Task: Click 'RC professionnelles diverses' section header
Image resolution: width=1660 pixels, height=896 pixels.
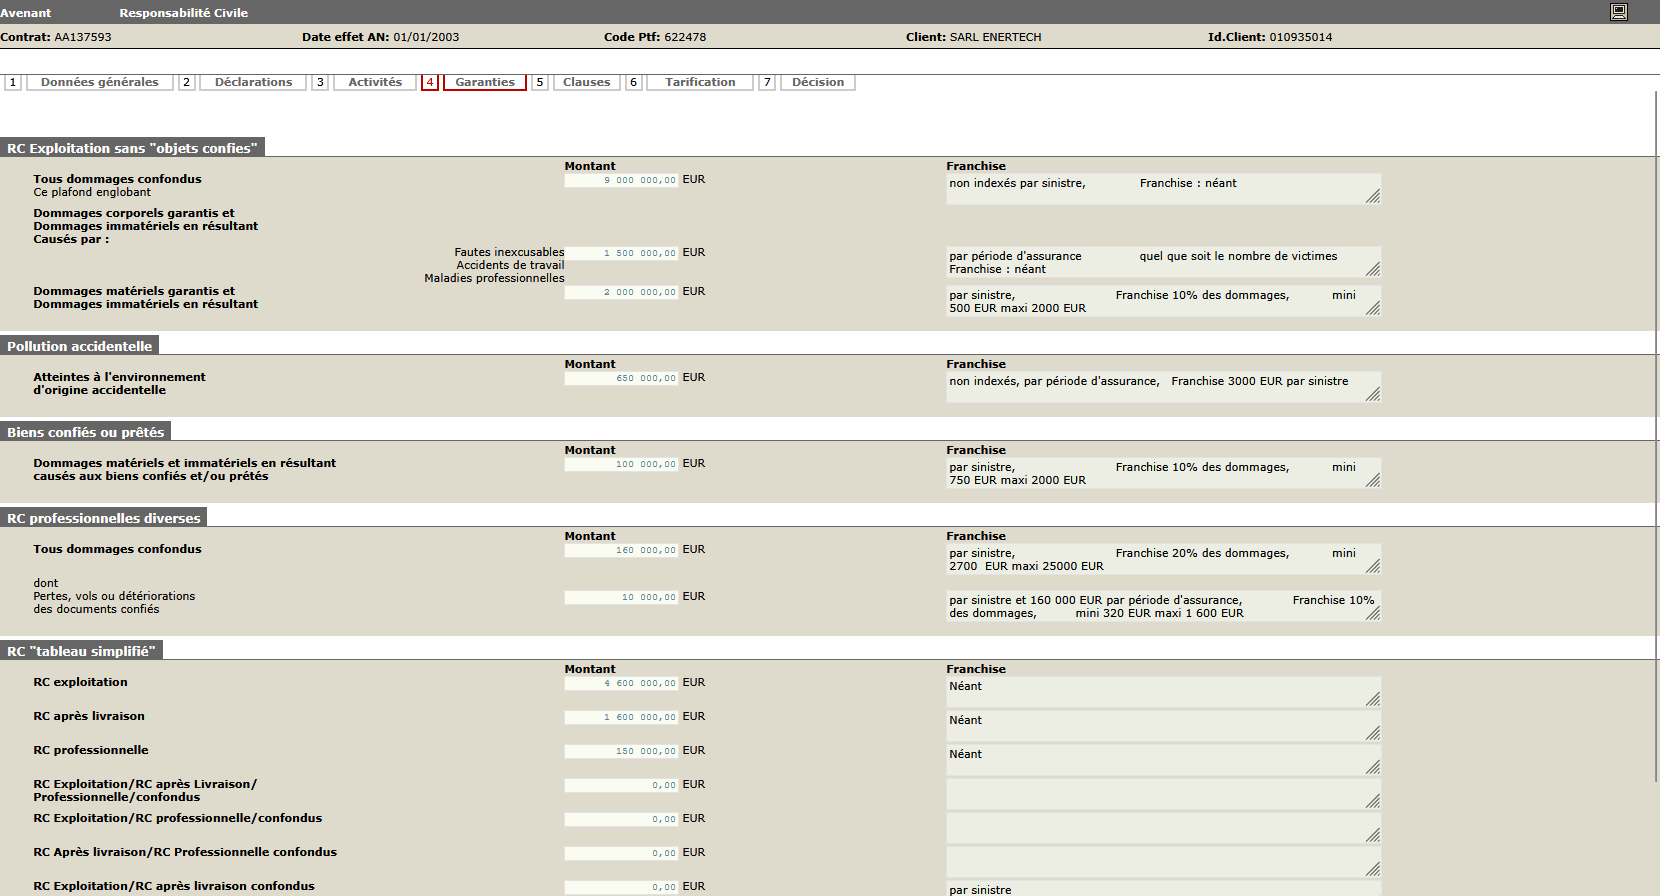Action: pos(104,518)
